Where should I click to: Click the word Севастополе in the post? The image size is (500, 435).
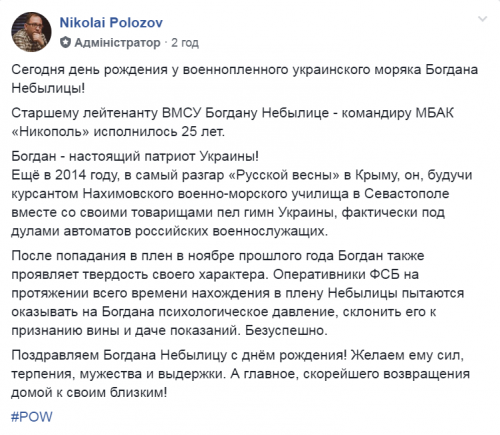point(407,194)
